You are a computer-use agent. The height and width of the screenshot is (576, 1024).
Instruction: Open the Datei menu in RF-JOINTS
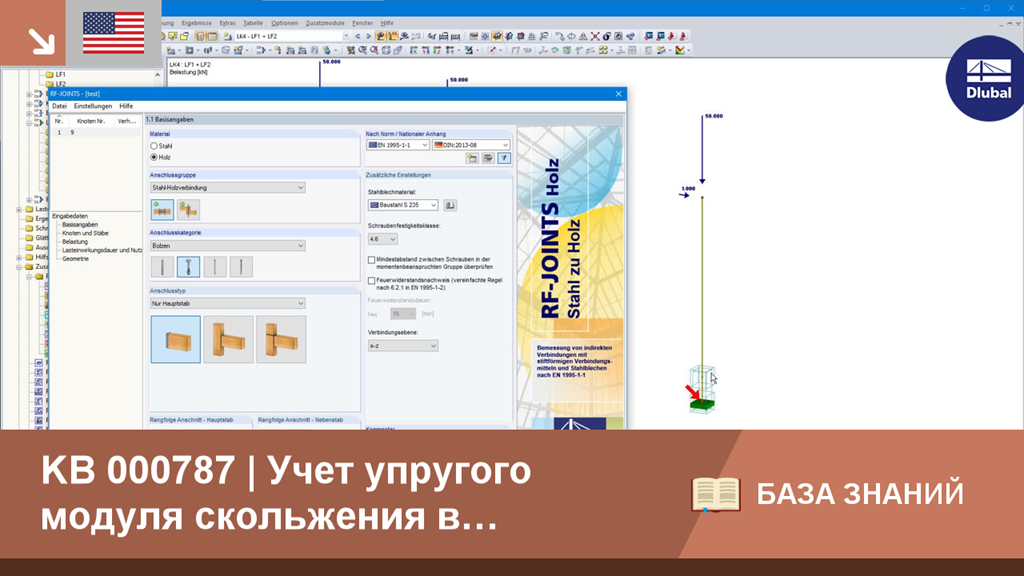(x=59, y=106)
